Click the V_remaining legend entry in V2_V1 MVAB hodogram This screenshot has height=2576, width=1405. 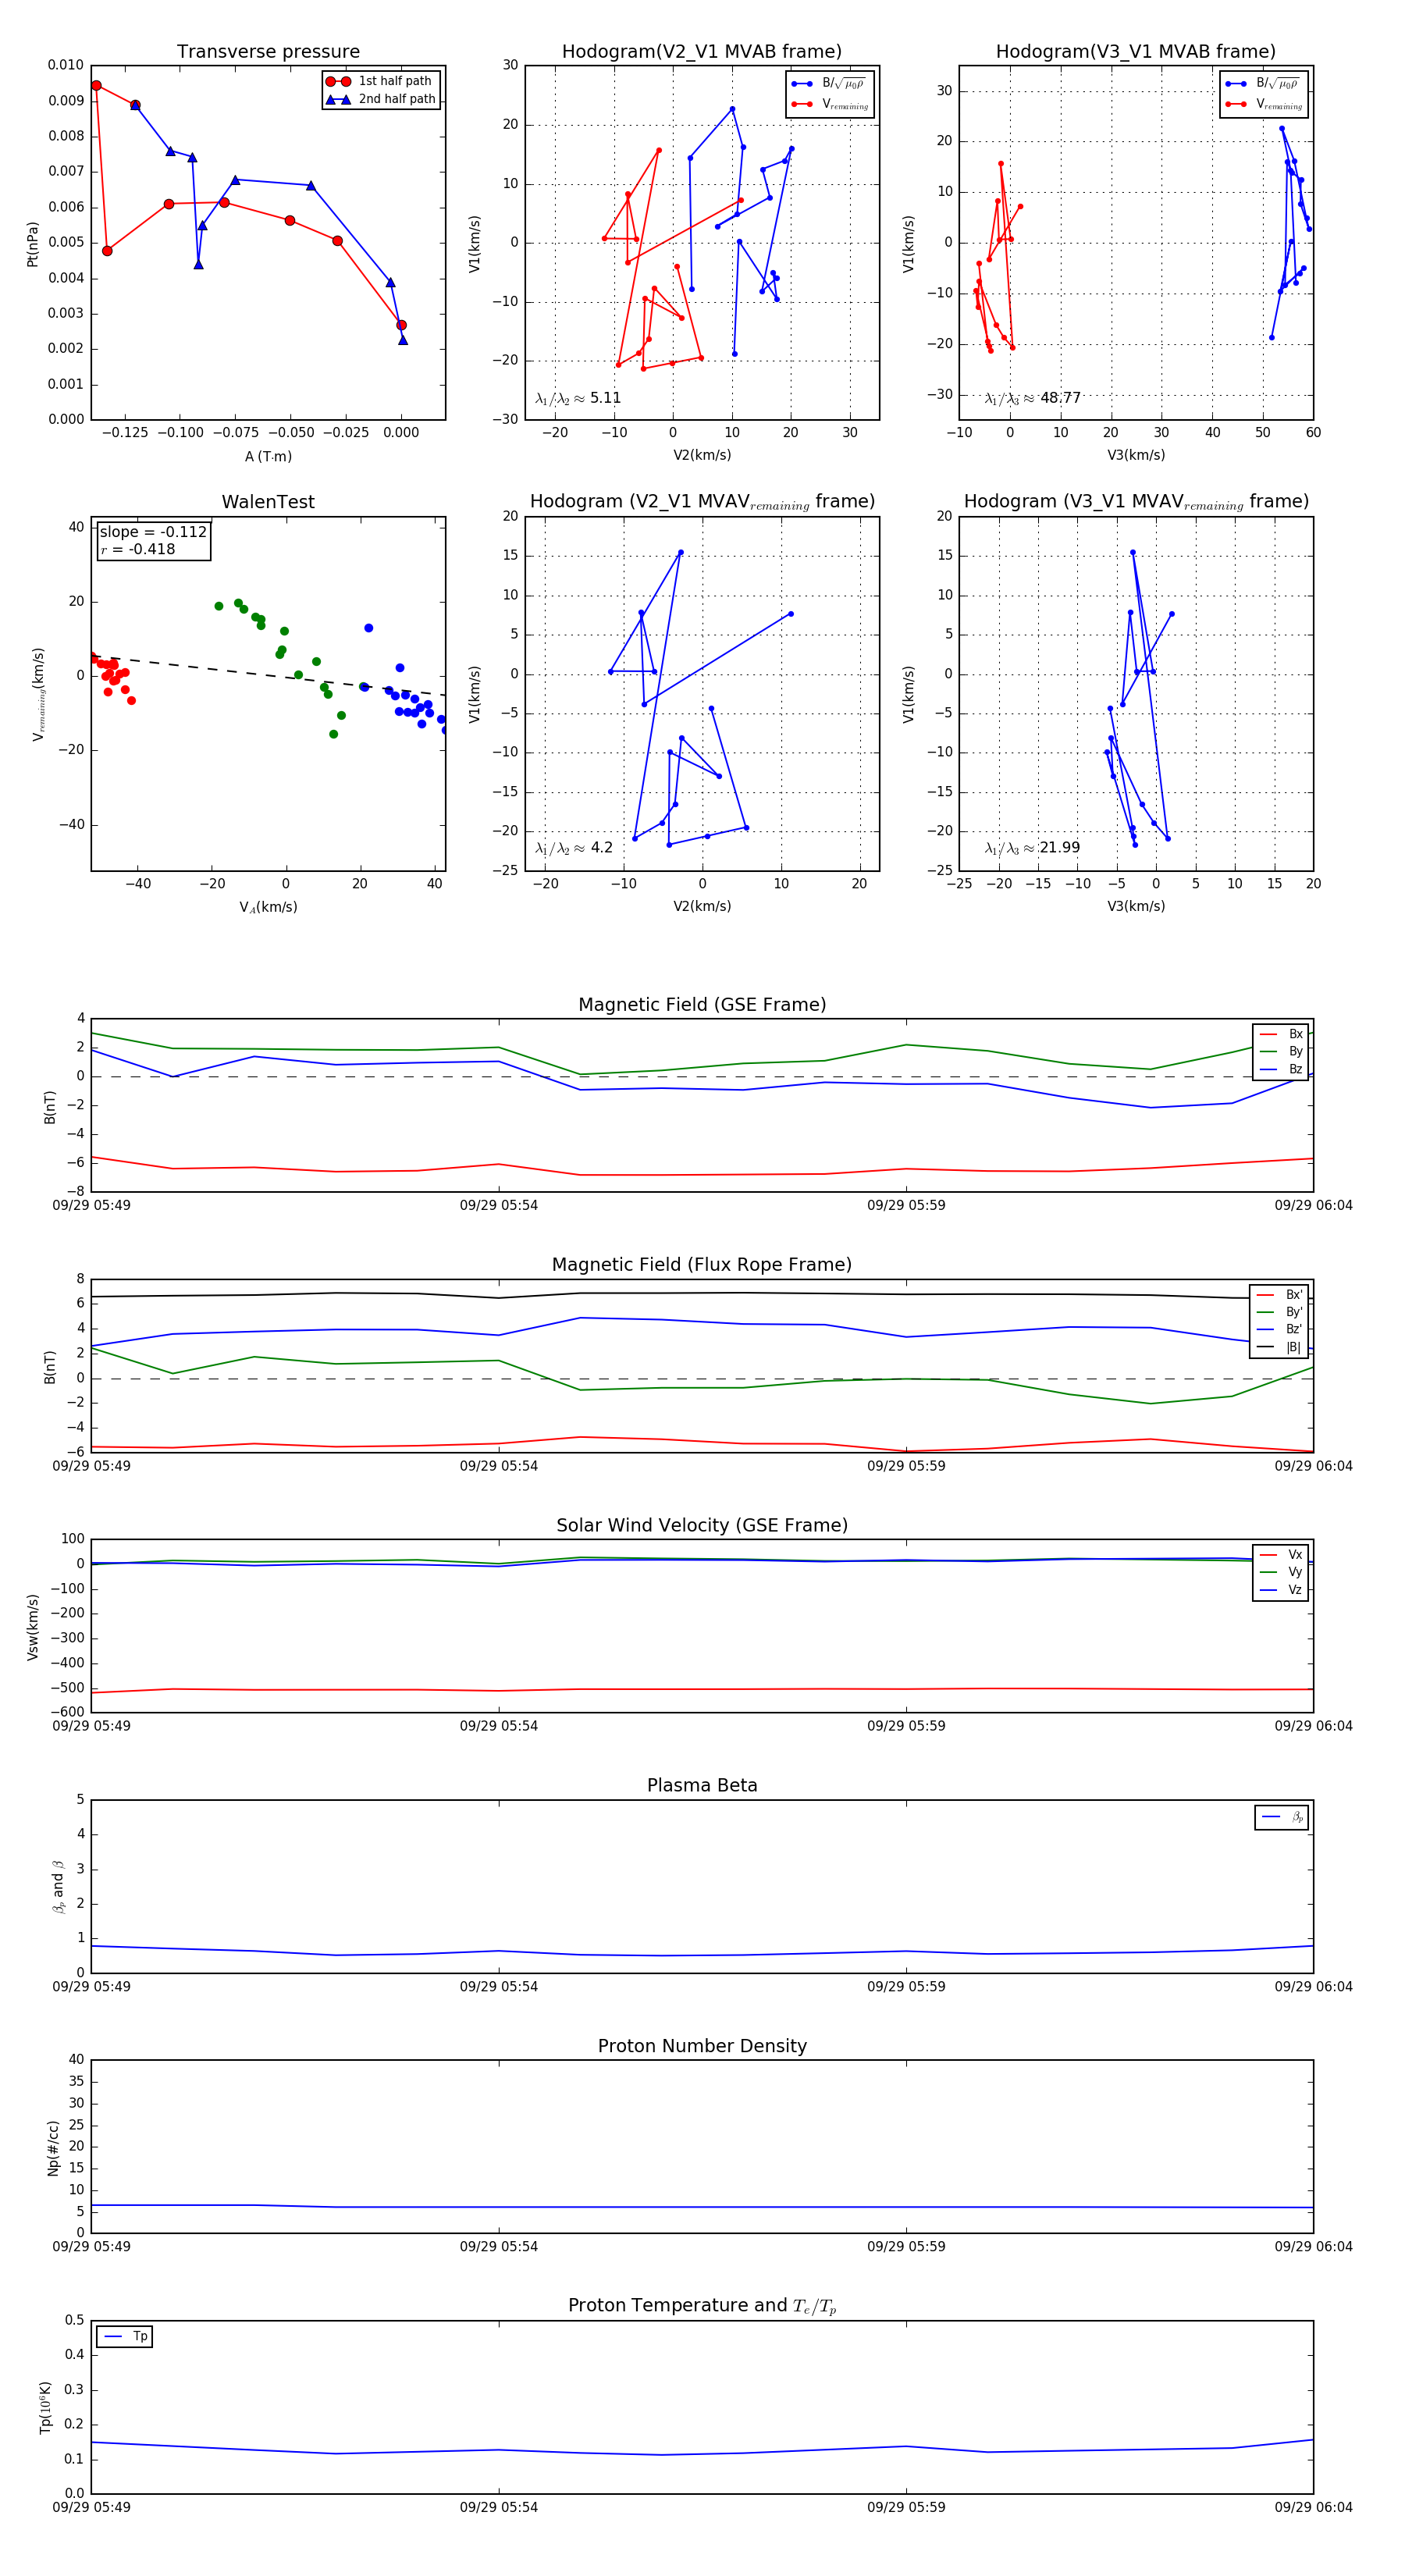830,104
